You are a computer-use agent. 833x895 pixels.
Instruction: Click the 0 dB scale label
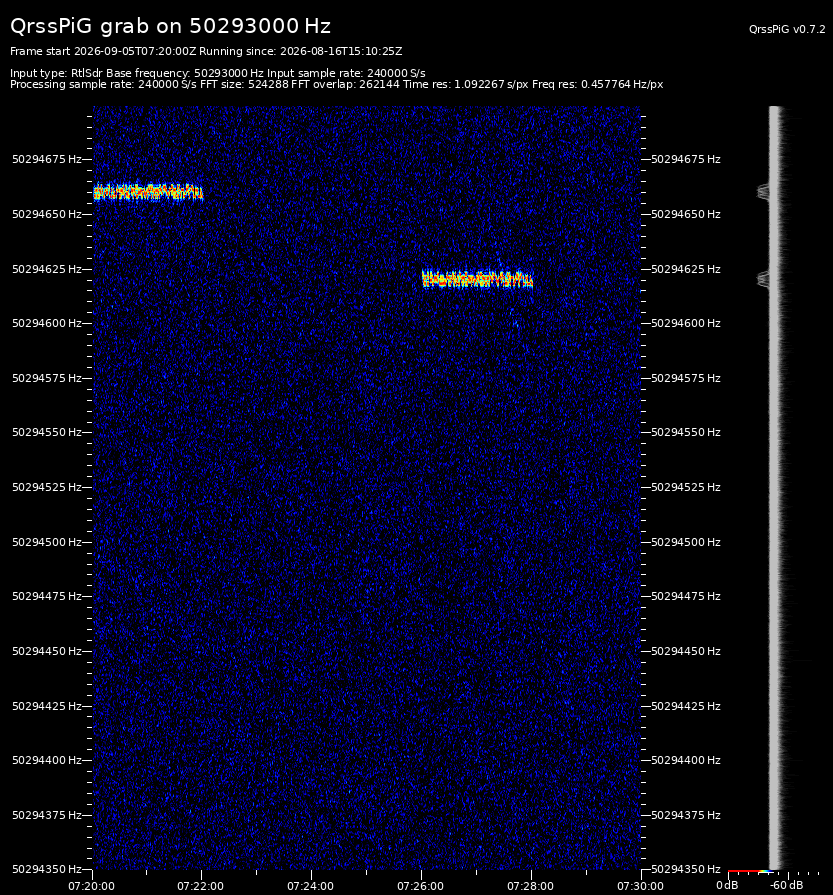(x=727, y=885)
